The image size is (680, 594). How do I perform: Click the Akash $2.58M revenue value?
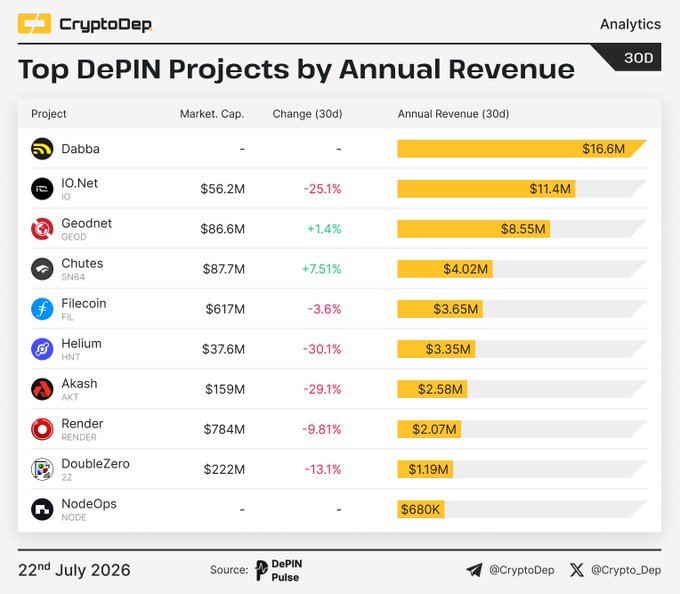pos(440,389)
